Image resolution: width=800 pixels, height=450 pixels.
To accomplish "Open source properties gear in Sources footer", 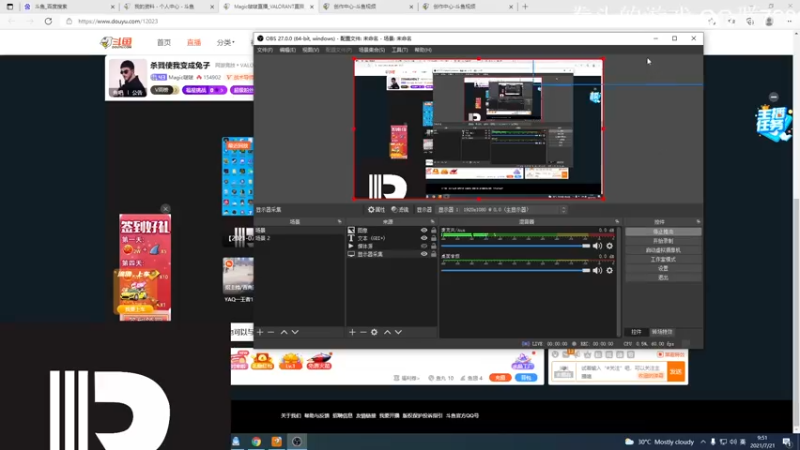I will click(374, 332).
